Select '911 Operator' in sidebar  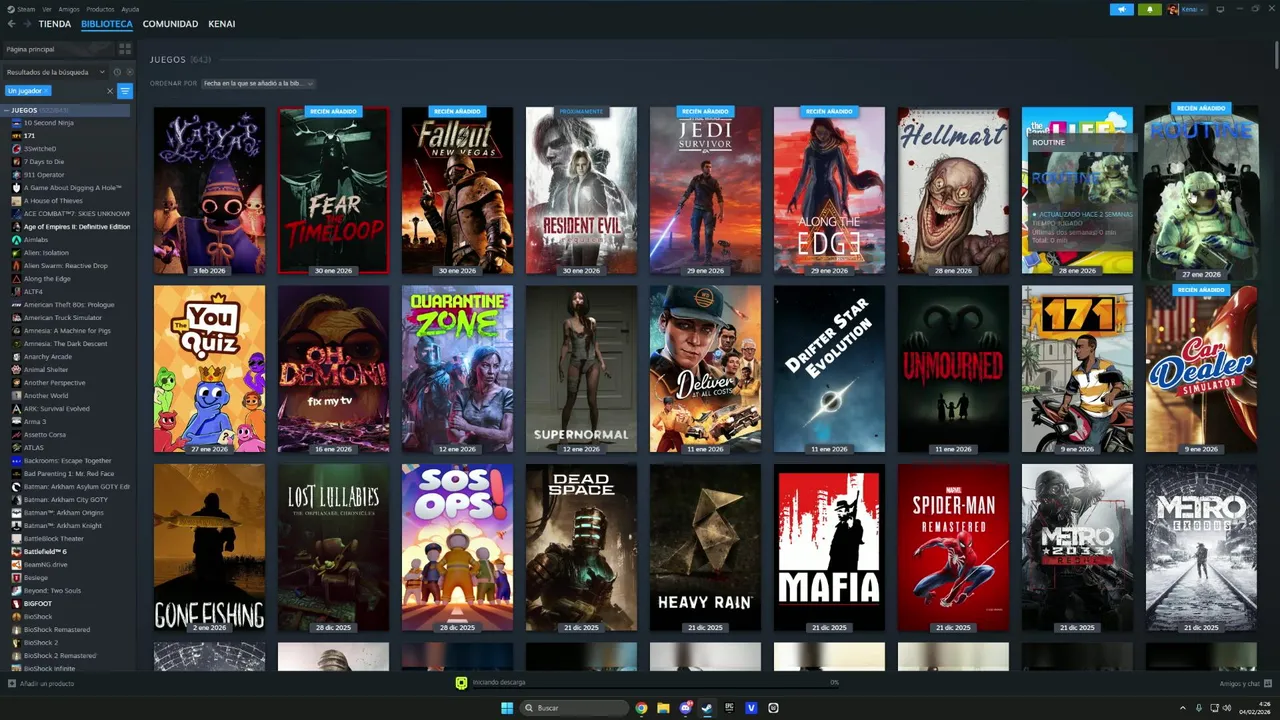tap(44, 175)
